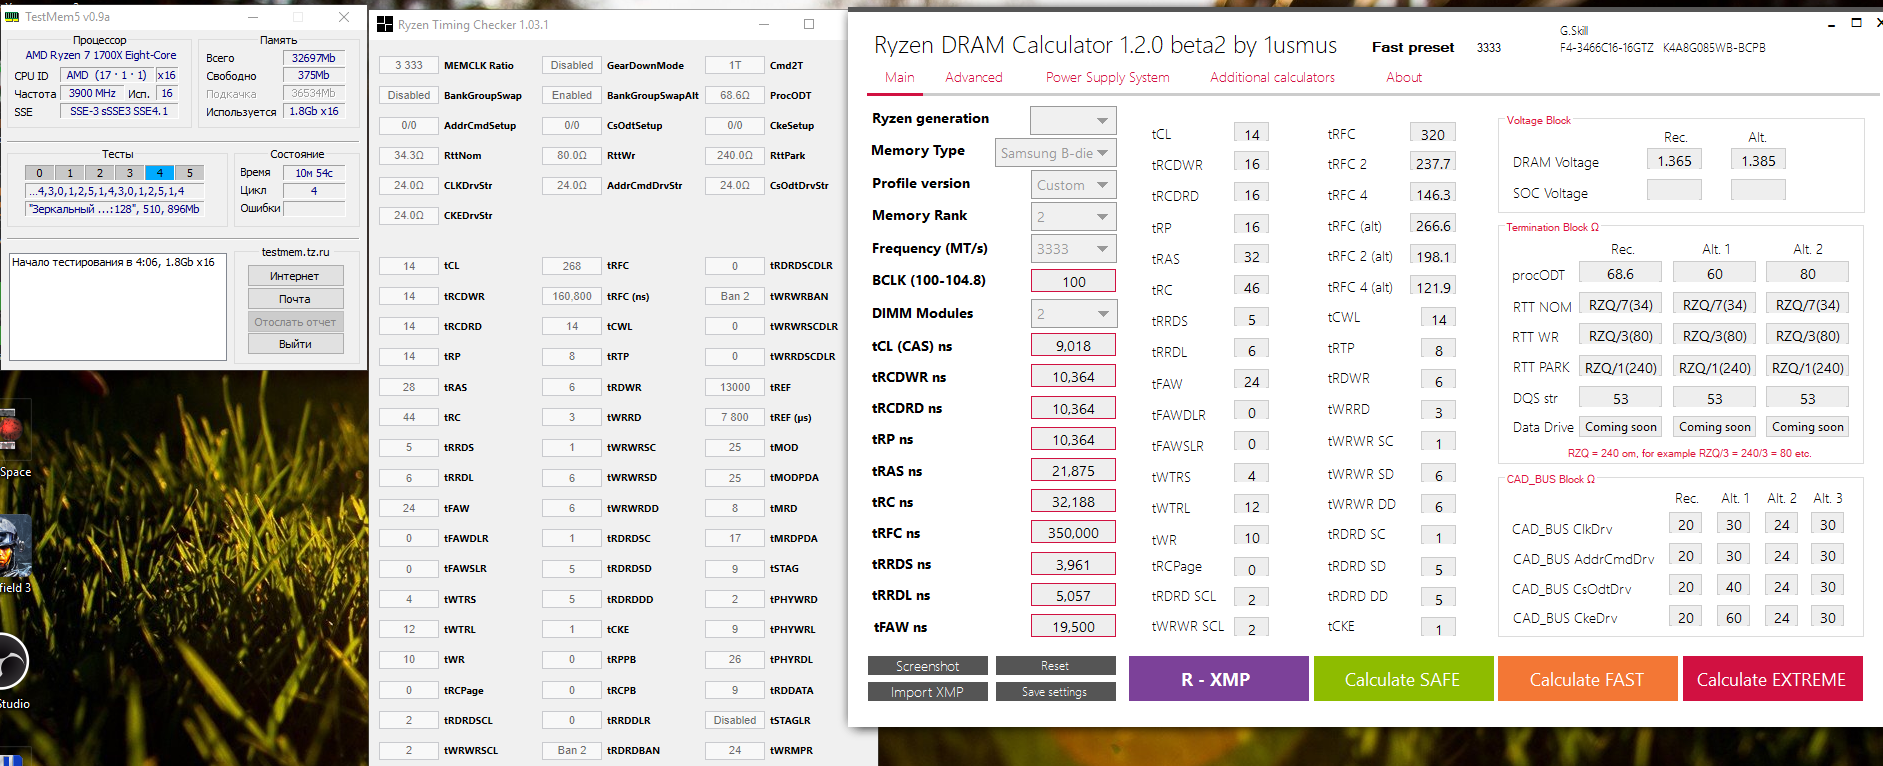Click the DRAM Calculator tRFC value 320
Viewport: 1883px width, 766px height.
click(x=1433, y=134)
